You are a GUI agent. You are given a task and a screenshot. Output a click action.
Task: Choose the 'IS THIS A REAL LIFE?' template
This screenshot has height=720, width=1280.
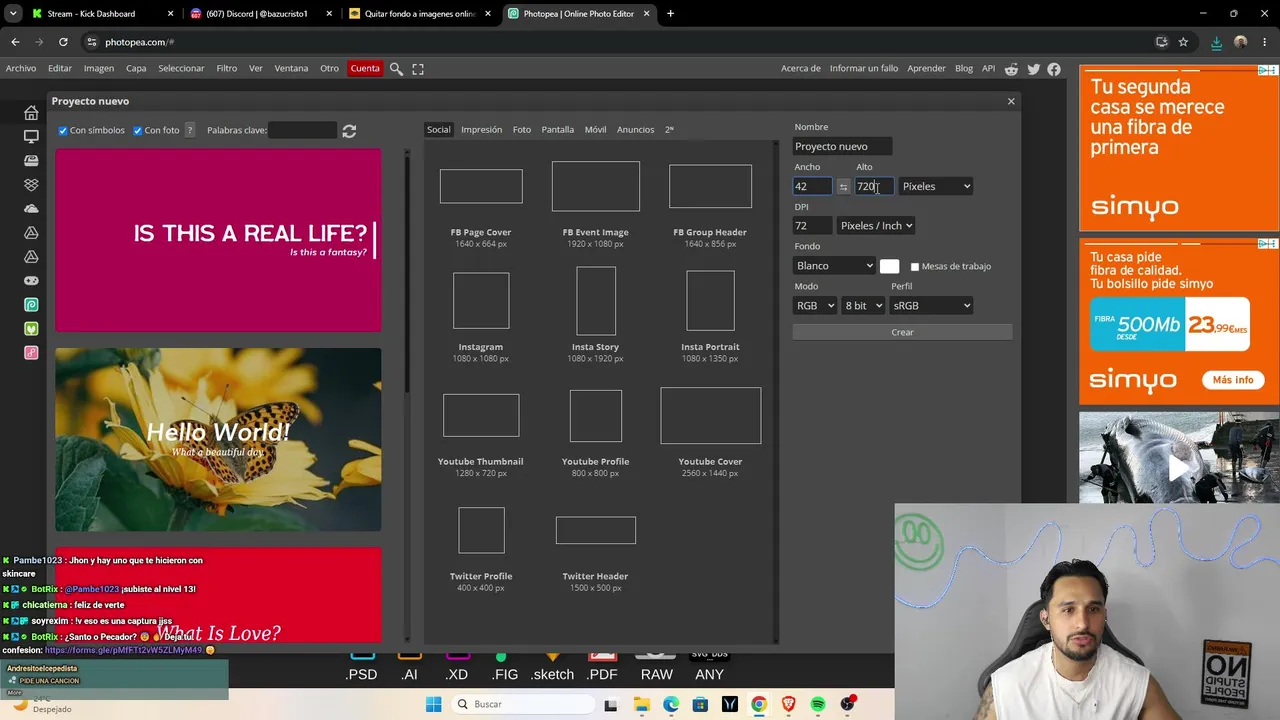tap(218, 240)
